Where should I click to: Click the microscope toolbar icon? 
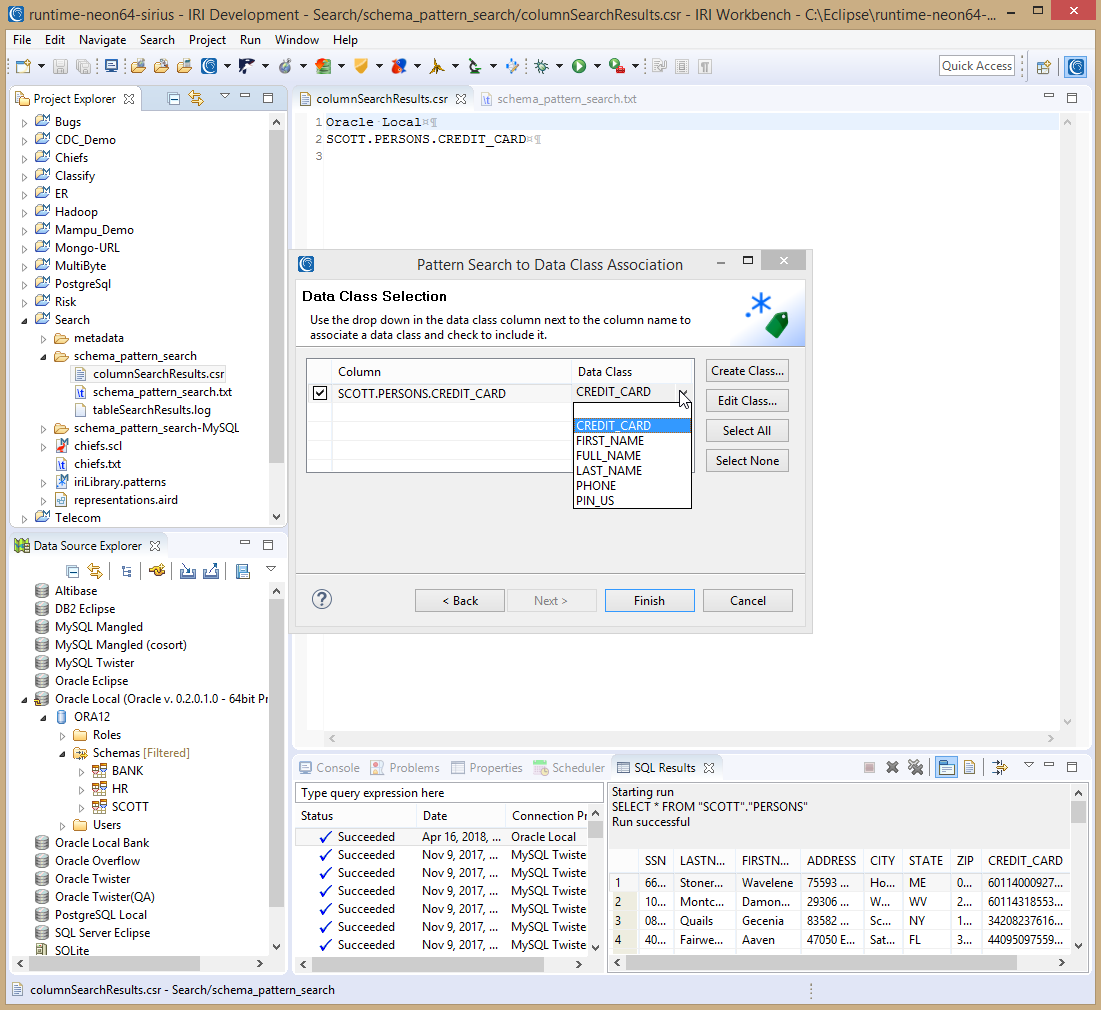475,66
